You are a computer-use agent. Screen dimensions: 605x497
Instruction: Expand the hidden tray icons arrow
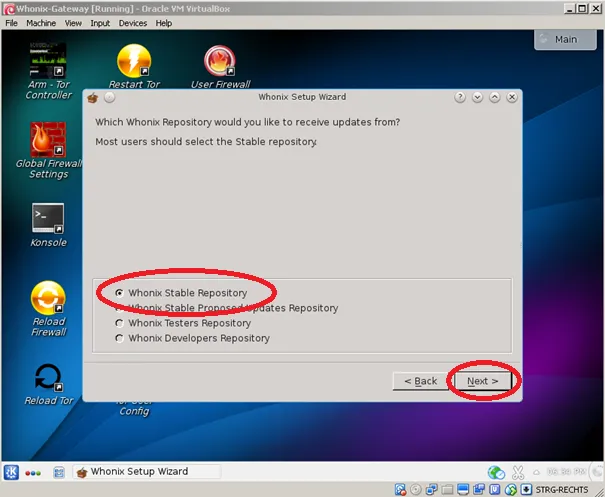[537, 472]
